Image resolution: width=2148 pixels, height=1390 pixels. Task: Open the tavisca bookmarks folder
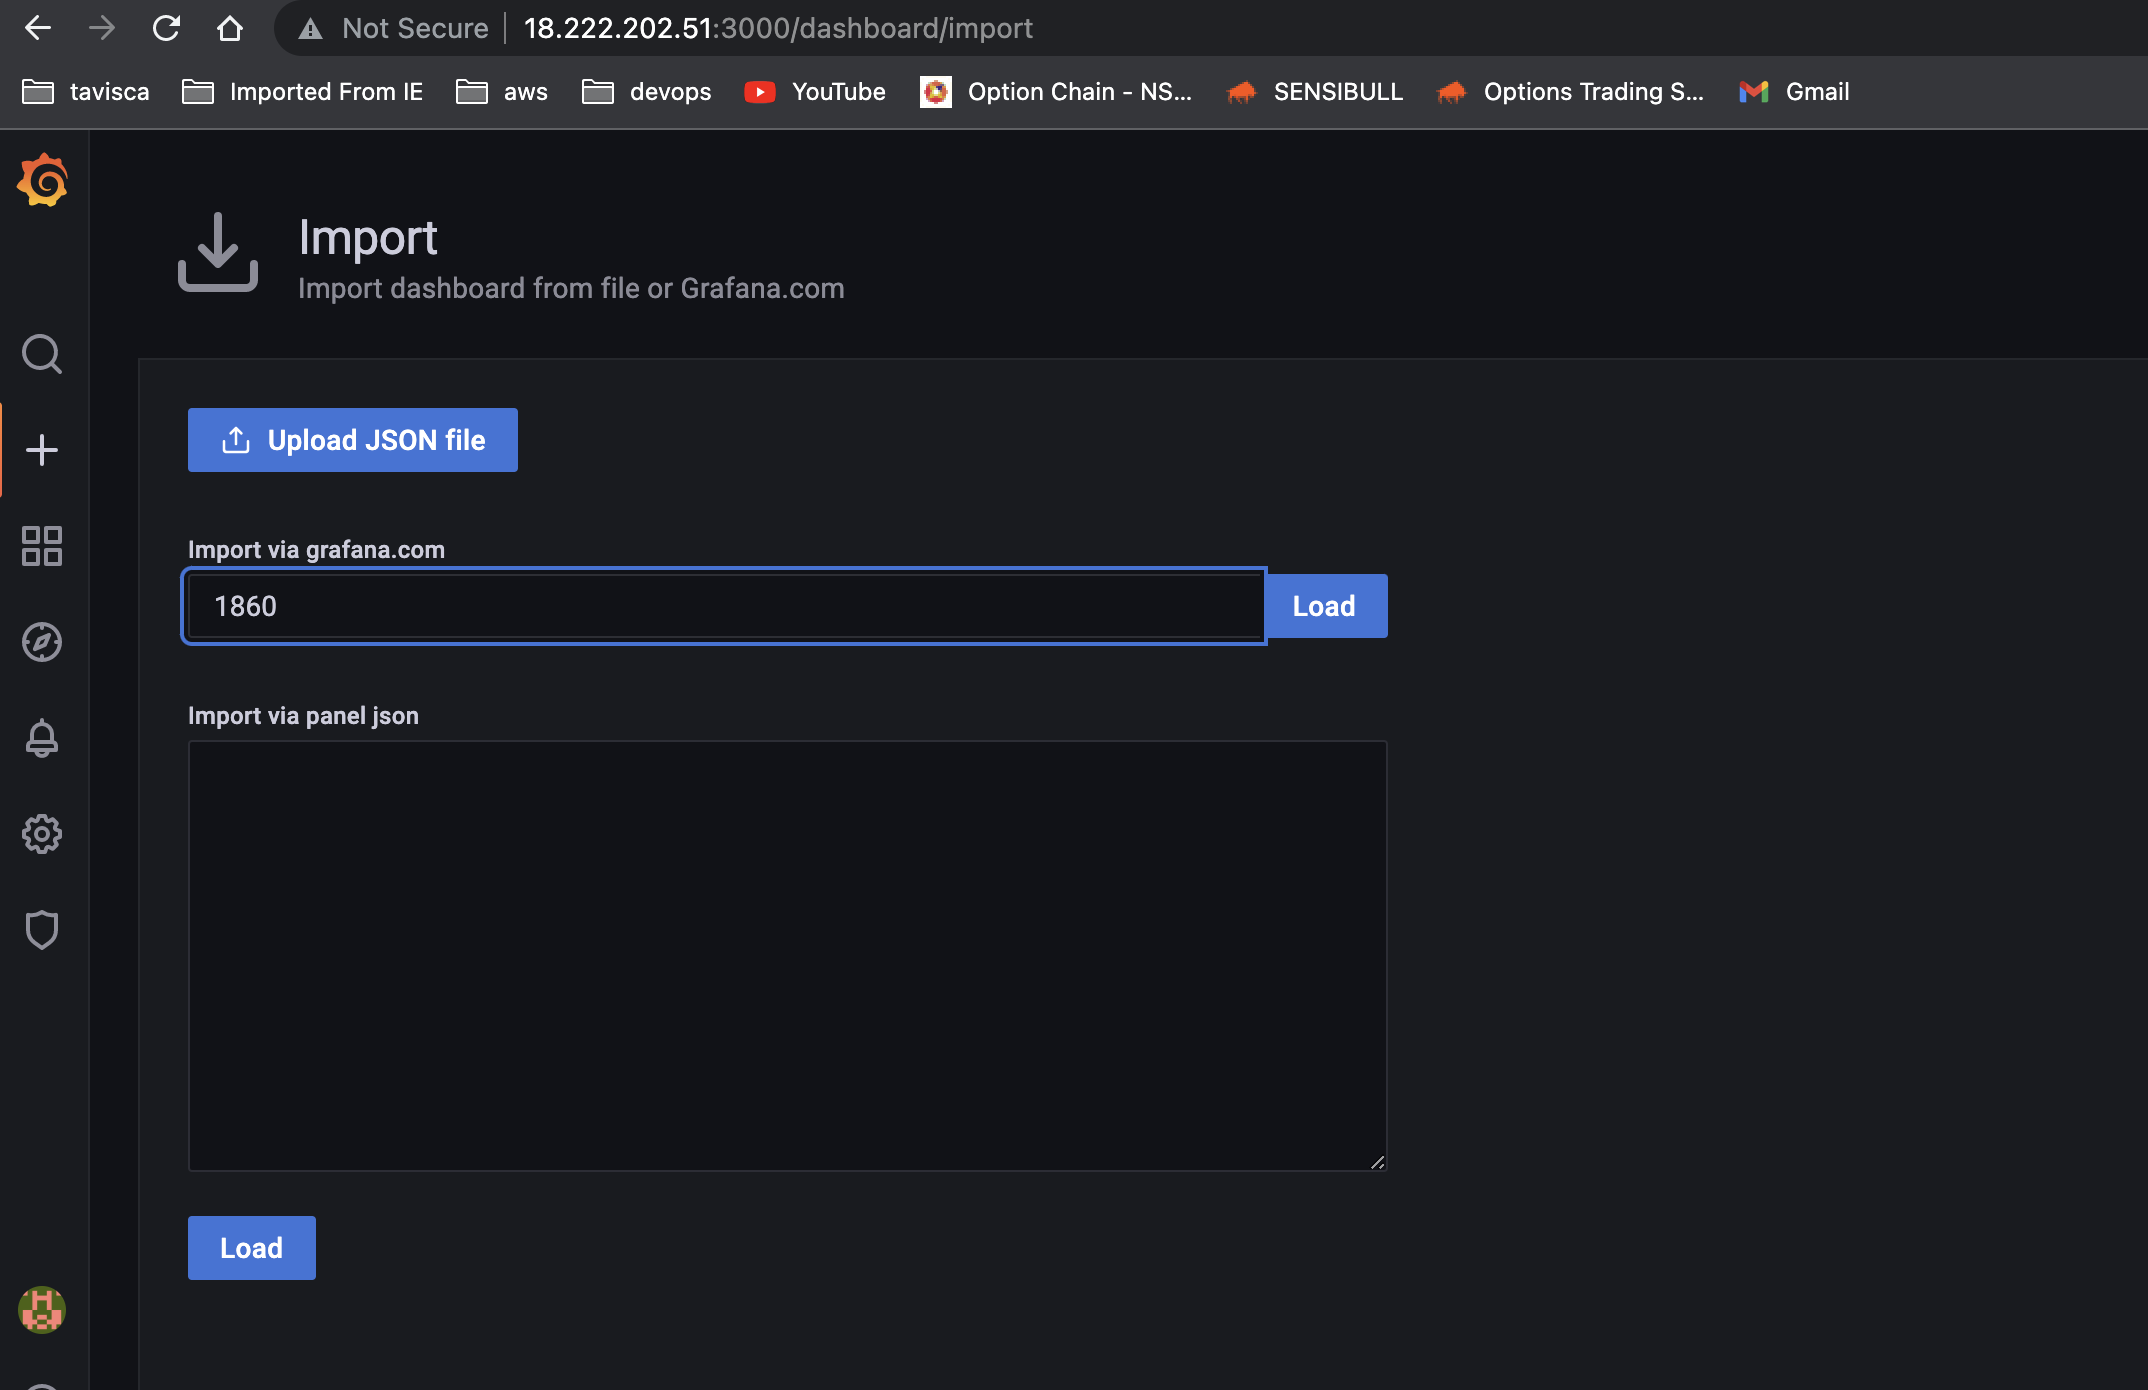coord(85,91)
